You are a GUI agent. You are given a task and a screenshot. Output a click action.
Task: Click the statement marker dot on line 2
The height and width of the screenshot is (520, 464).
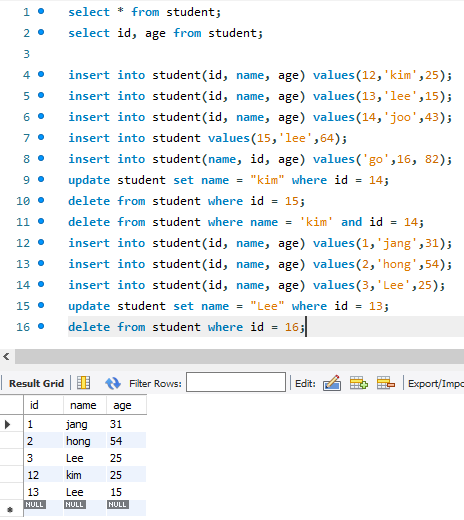41,32
